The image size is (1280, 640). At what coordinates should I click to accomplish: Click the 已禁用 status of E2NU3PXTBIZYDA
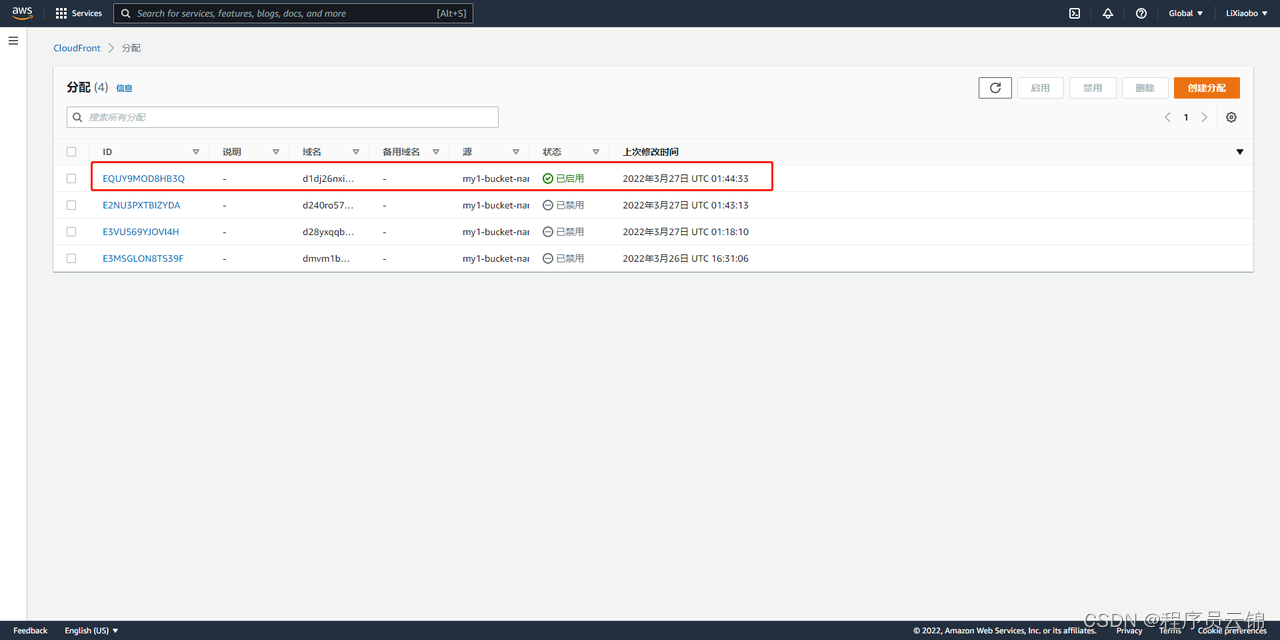pyautogui.click(x=564, y=205)
